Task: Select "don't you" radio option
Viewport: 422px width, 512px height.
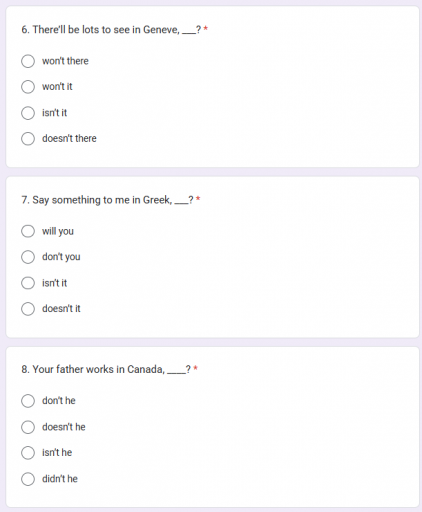Action: [28, 257]
